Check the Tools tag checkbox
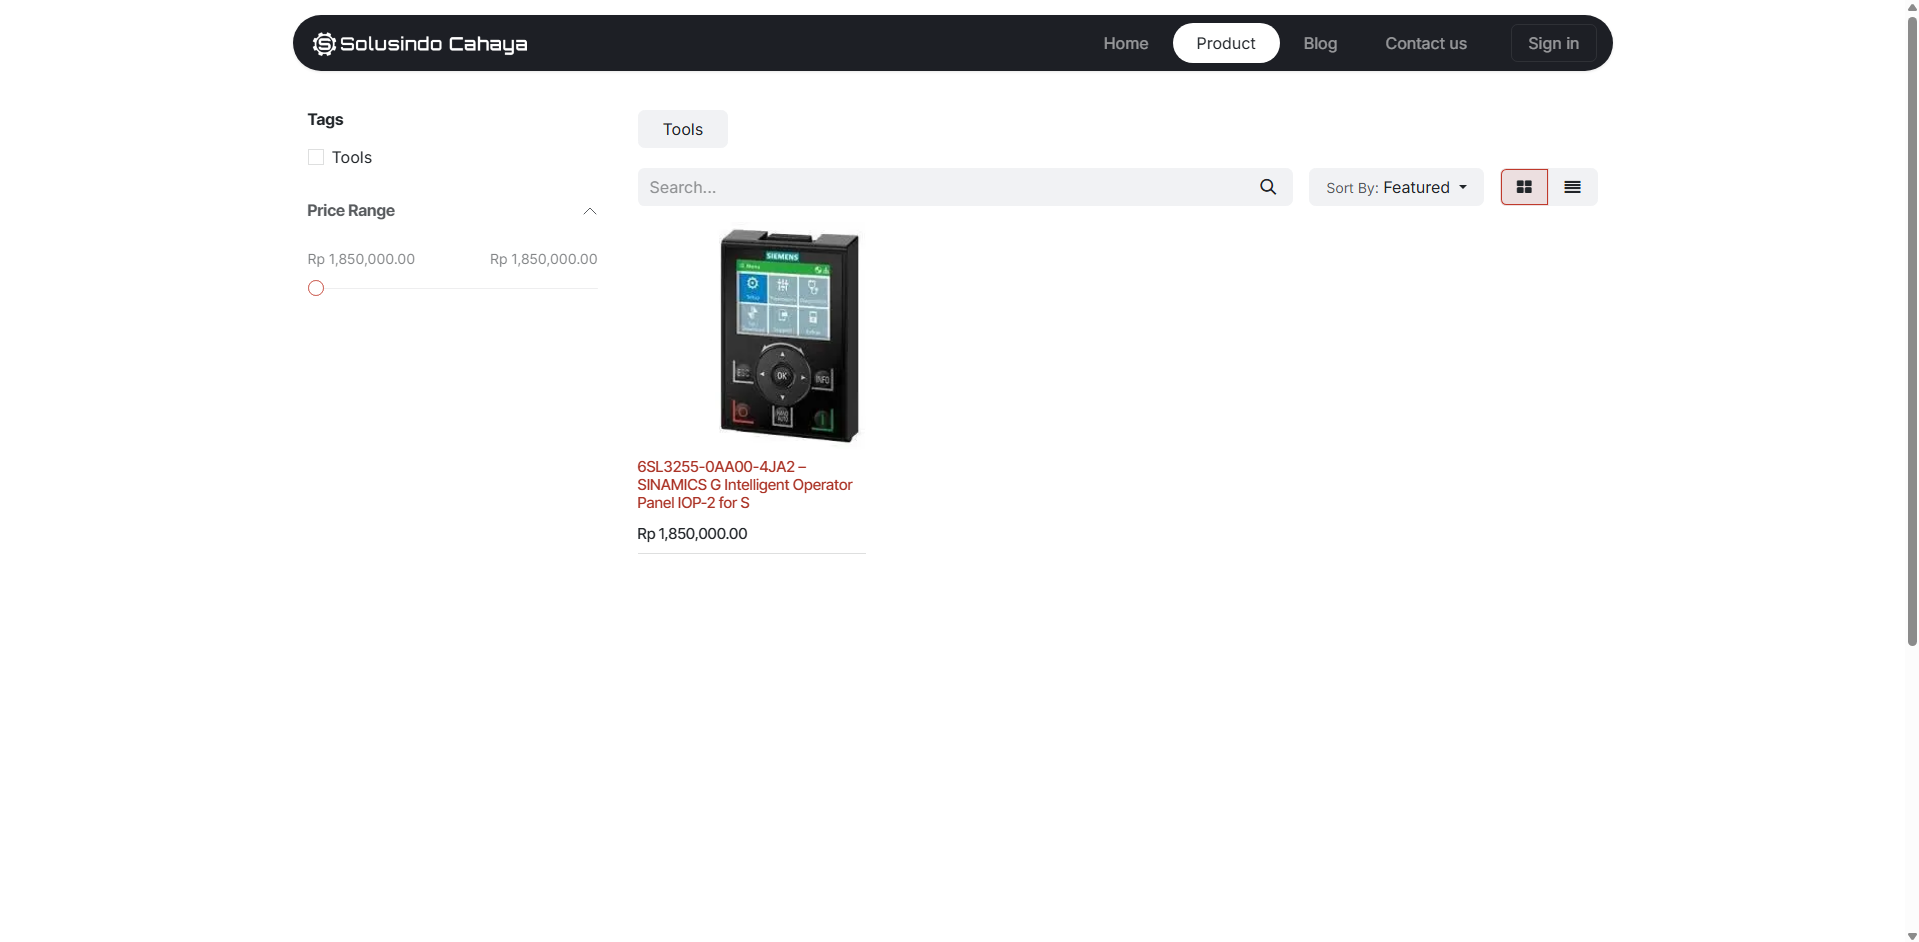Viewport: 1919px width, 942px height. [316, 157]
